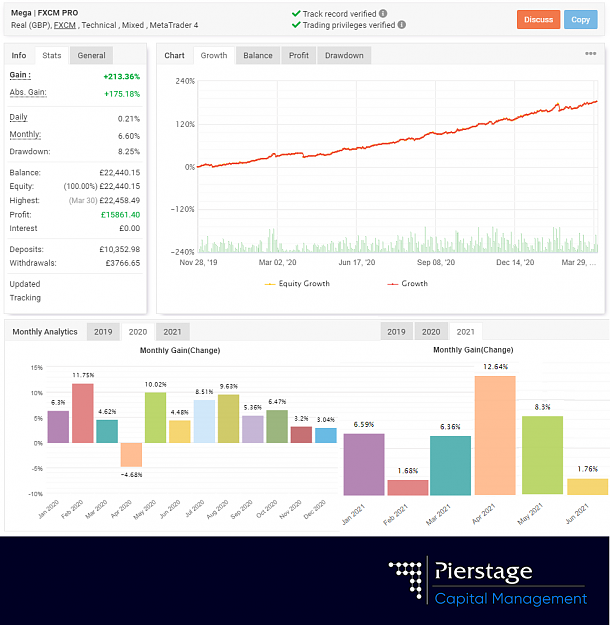Viewport: 610px width, 625px height.
Task: Click the Feb 2021 1.68% bar
Action: (x=408, y=487)
